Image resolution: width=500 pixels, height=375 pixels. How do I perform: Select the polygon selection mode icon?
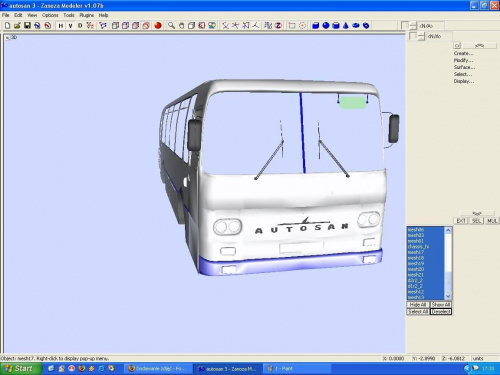[x=103, y=25]
